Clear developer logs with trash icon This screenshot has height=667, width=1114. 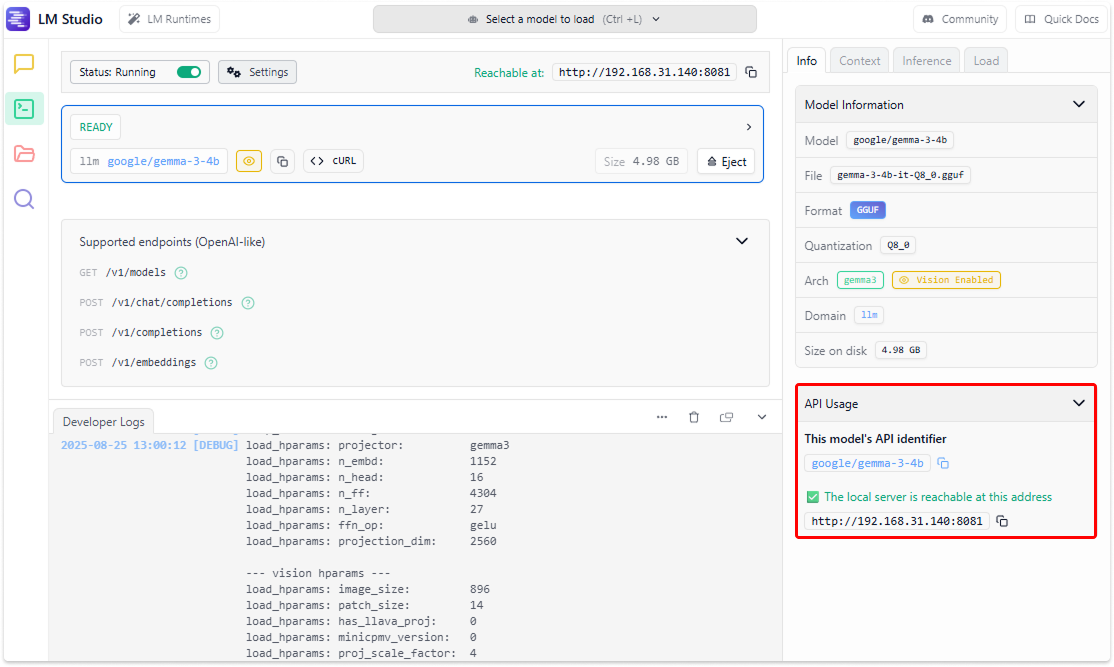(694, 417)
